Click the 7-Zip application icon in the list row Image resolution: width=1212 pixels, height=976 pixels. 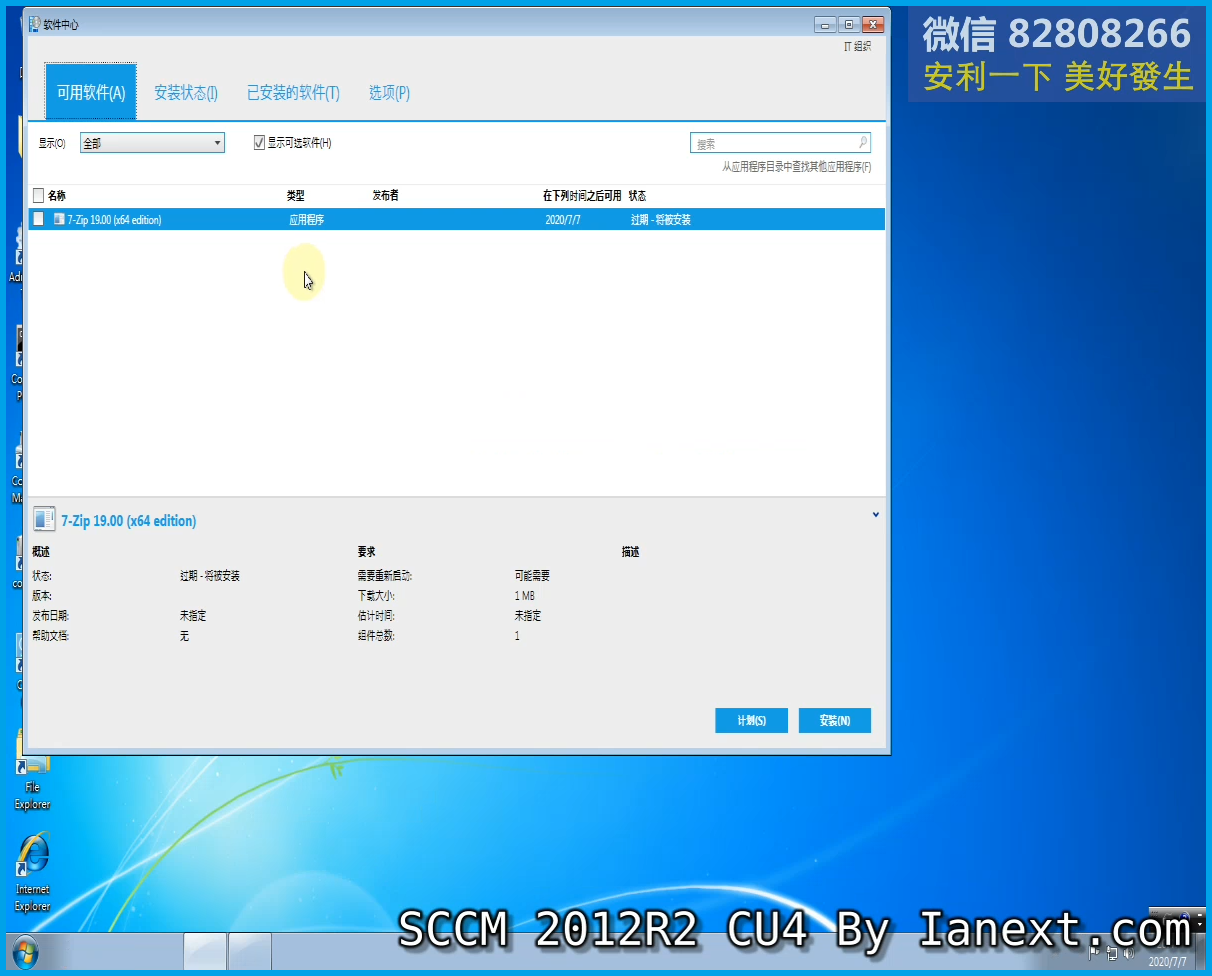[59, 219]
